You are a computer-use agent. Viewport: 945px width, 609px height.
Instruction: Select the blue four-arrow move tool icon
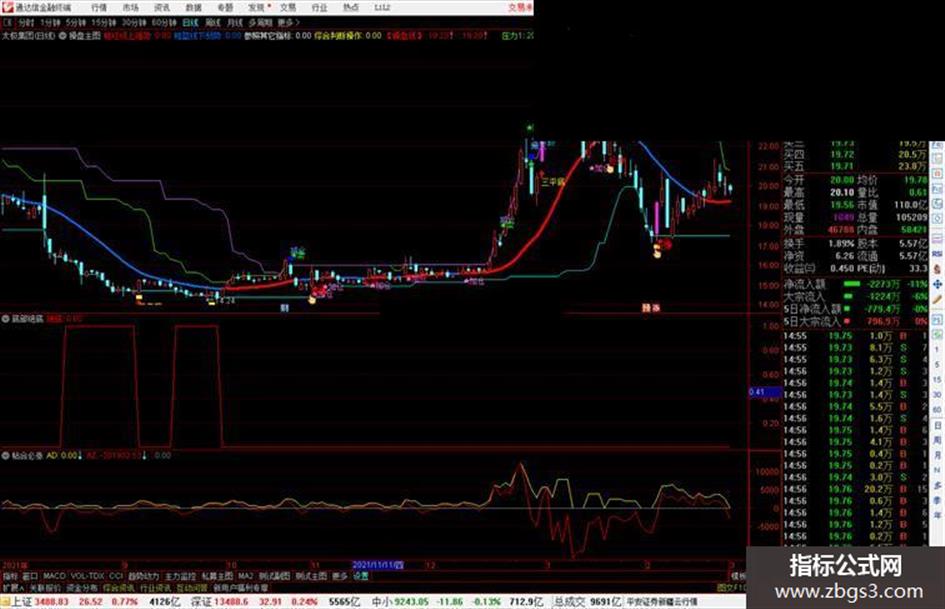937,284
